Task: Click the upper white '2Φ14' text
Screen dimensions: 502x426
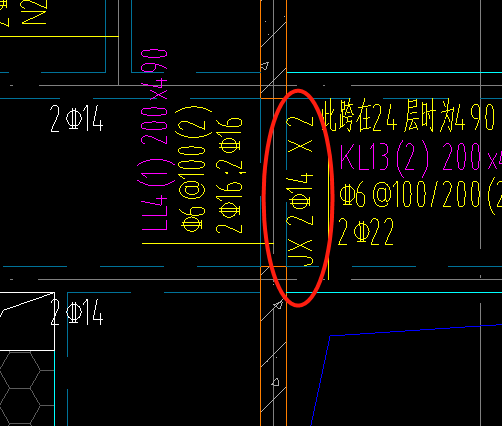Action: tap(77, 119)
